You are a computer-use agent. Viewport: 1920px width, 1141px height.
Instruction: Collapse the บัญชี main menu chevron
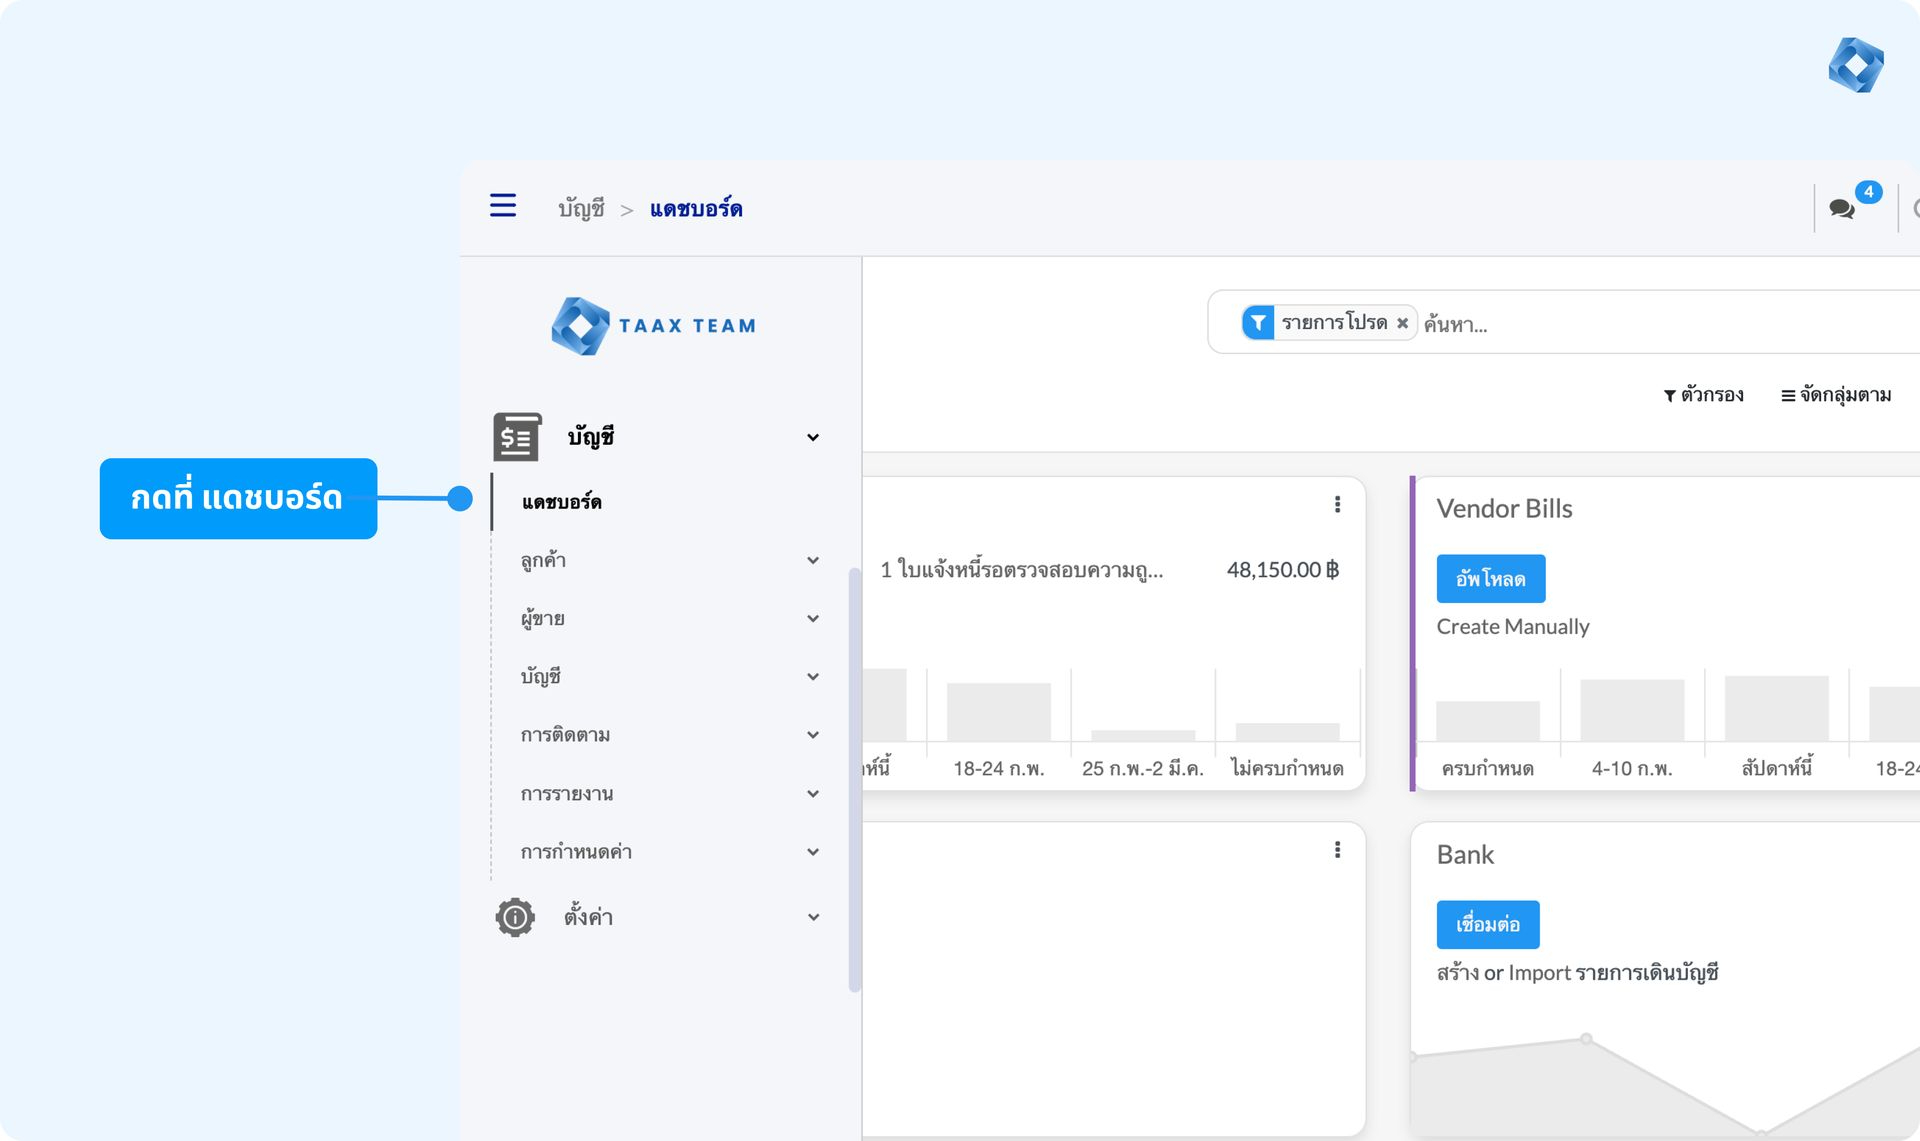tap(813, 437)
